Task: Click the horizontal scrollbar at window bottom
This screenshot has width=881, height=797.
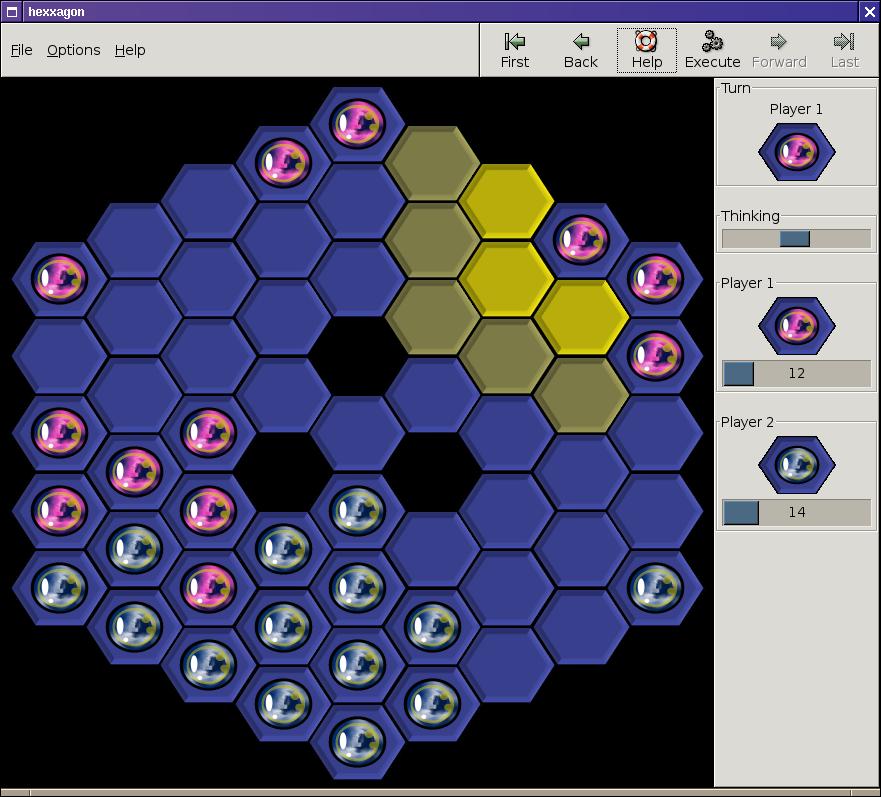Action: point(440,793)
